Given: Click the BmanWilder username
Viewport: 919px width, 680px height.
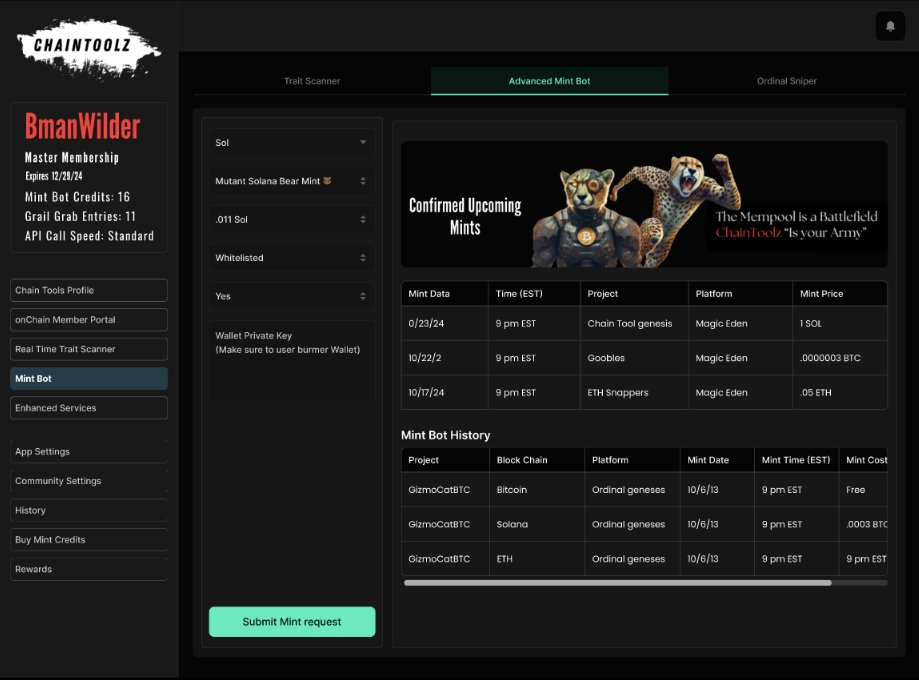Looking at the screenshot, I should coord(83,126).
